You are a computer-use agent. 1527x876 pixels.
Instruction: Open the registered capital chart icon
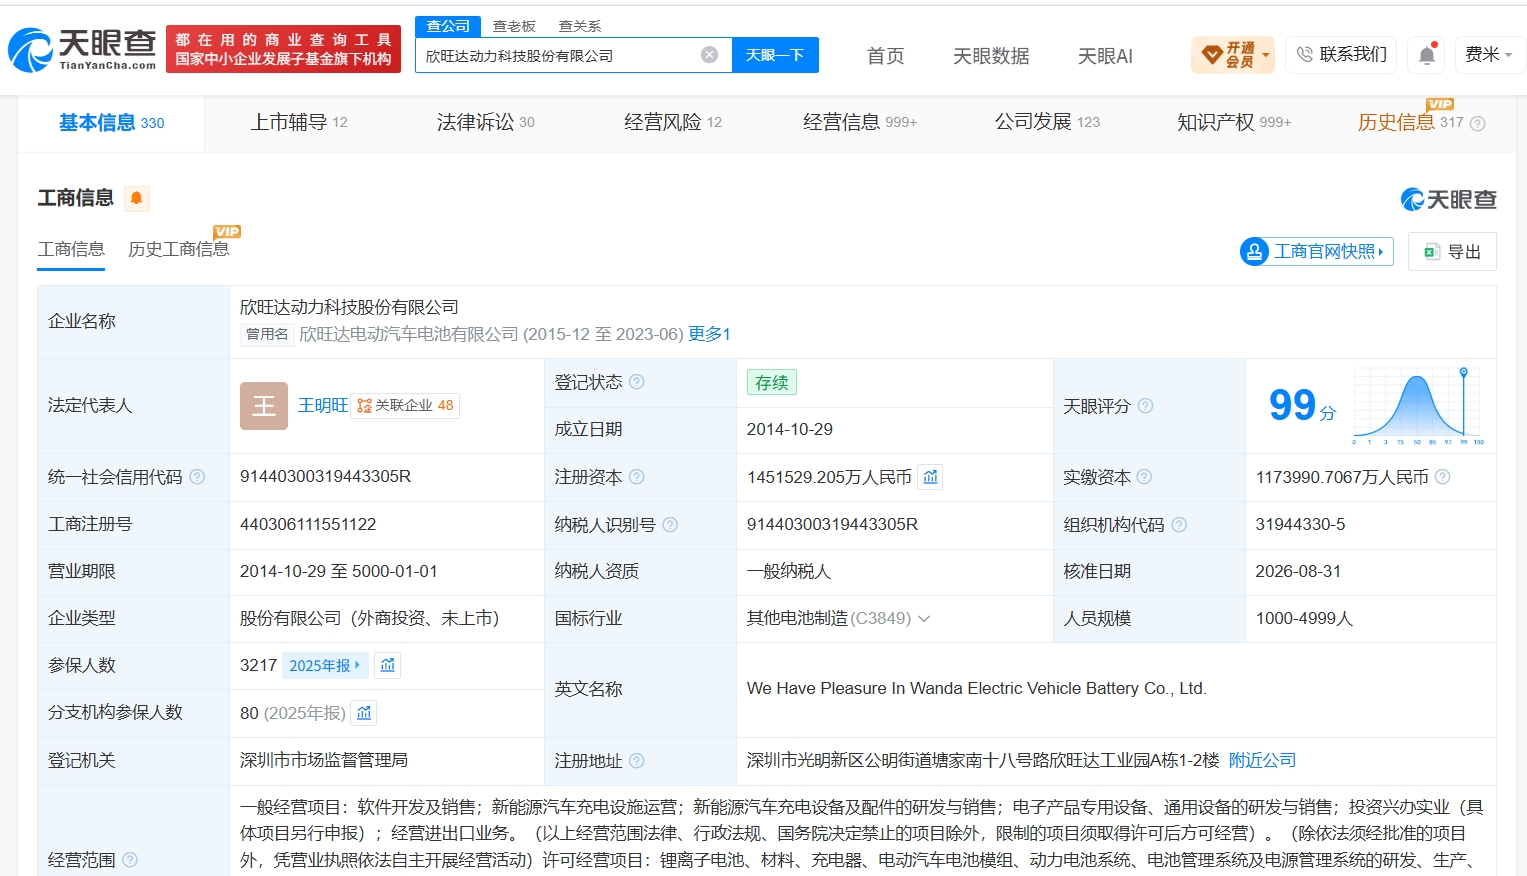[x=931, y=477]
